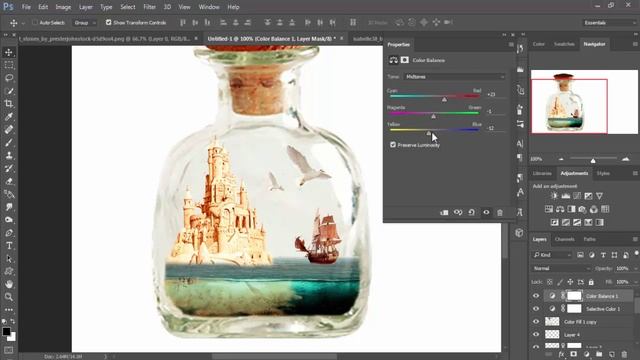Clip adjustment to layer in Properties panel
This screenshot has width=640, height=360.
[444, 212]
